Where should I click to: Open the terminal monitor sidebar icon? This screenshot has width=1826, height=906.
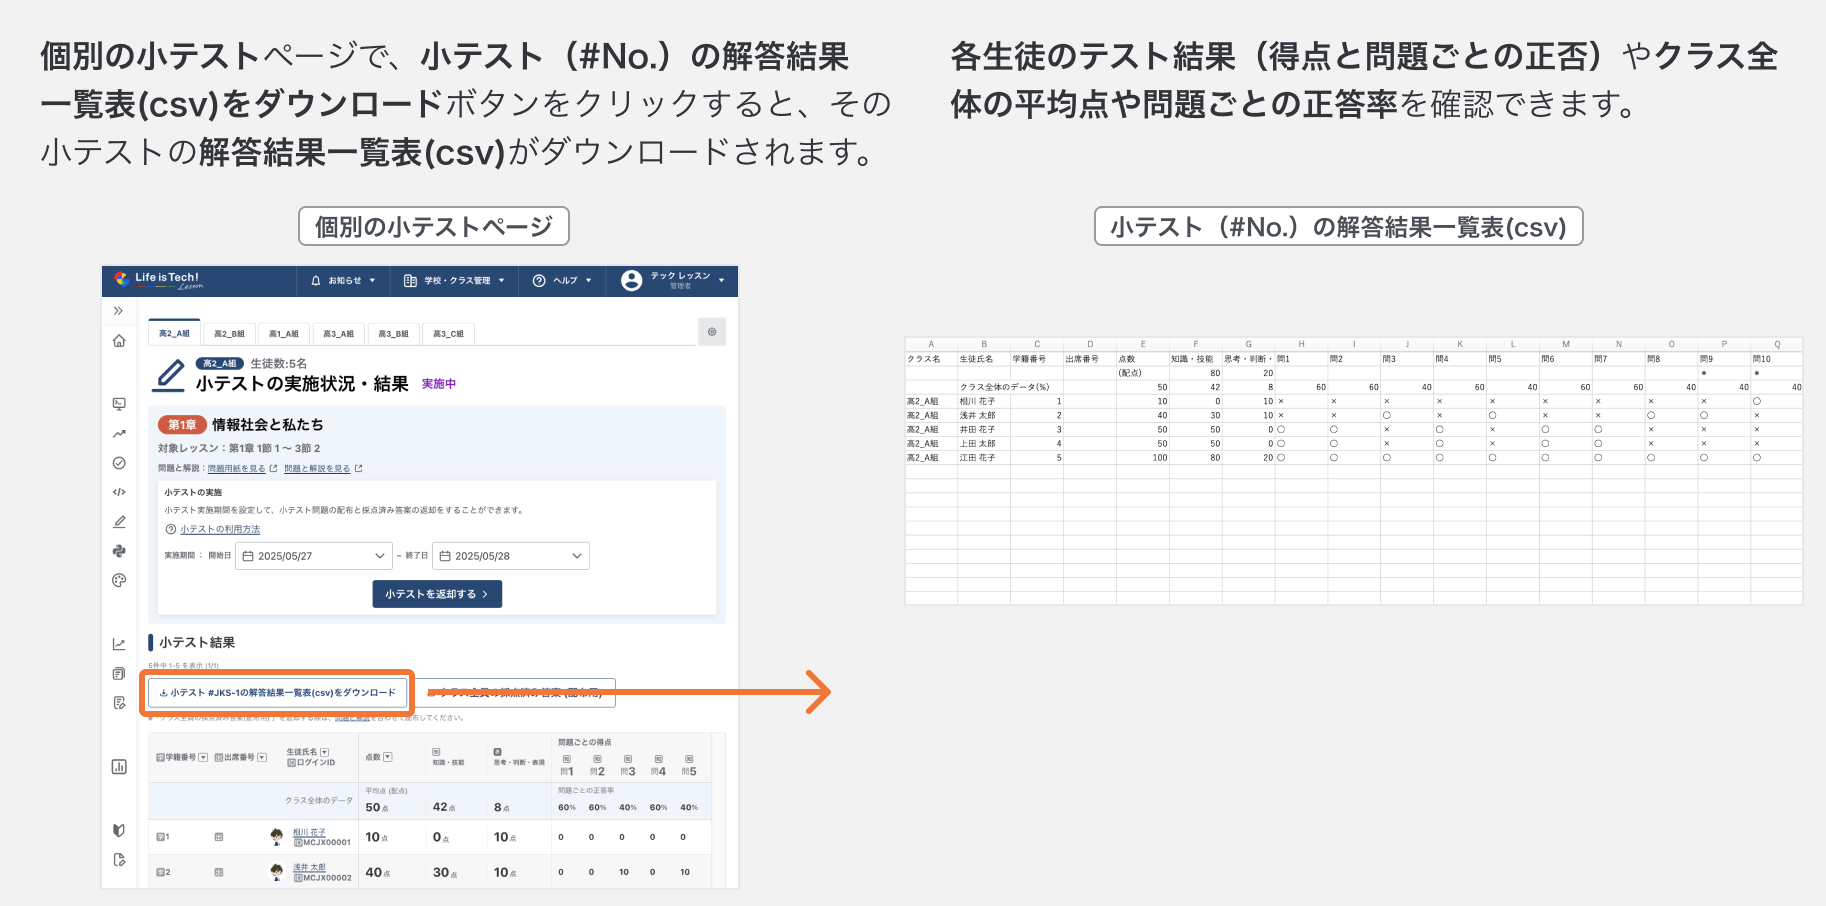(119, 404)
